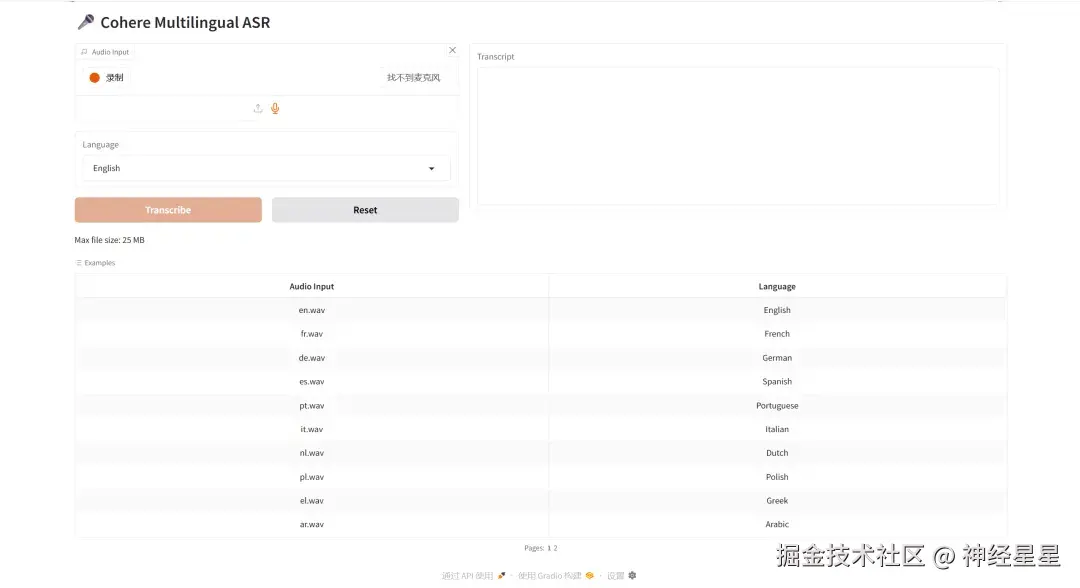Close the Audio Input panel

[453, 50]
